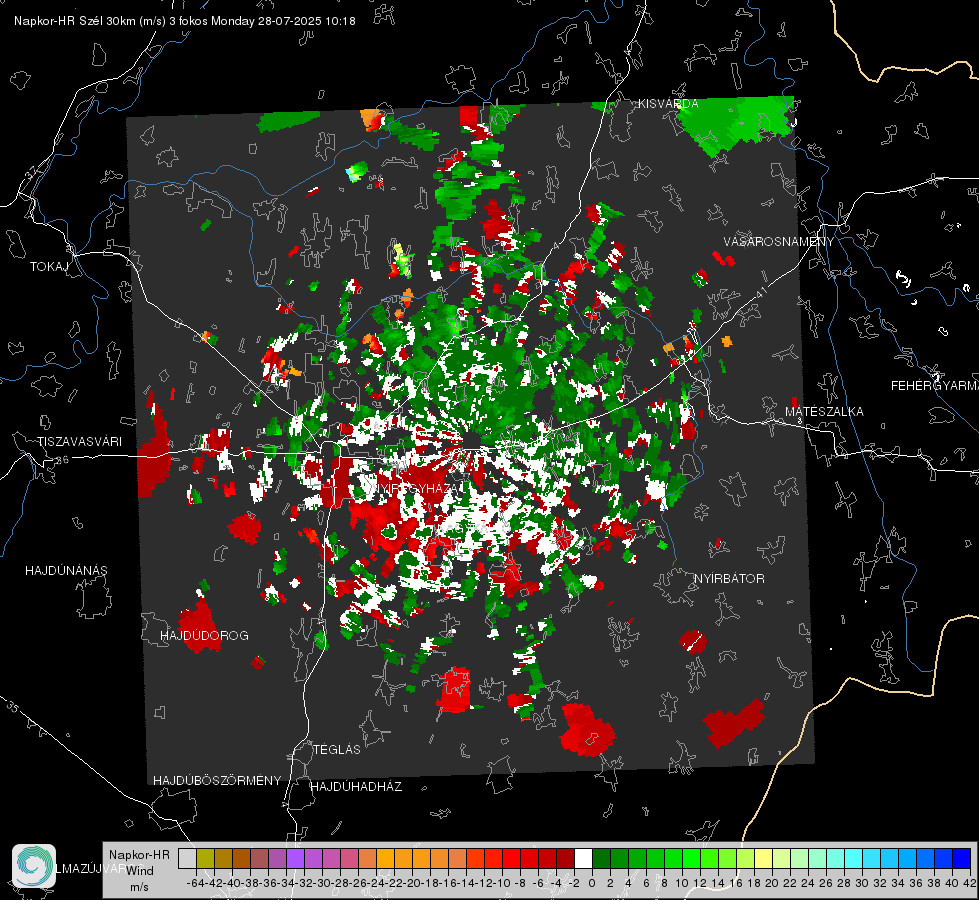The width and height of the screenshot is (979, 900).
Task: Select the TOKAJ city label
Action: pyautogui.click(x=49, y=267)
